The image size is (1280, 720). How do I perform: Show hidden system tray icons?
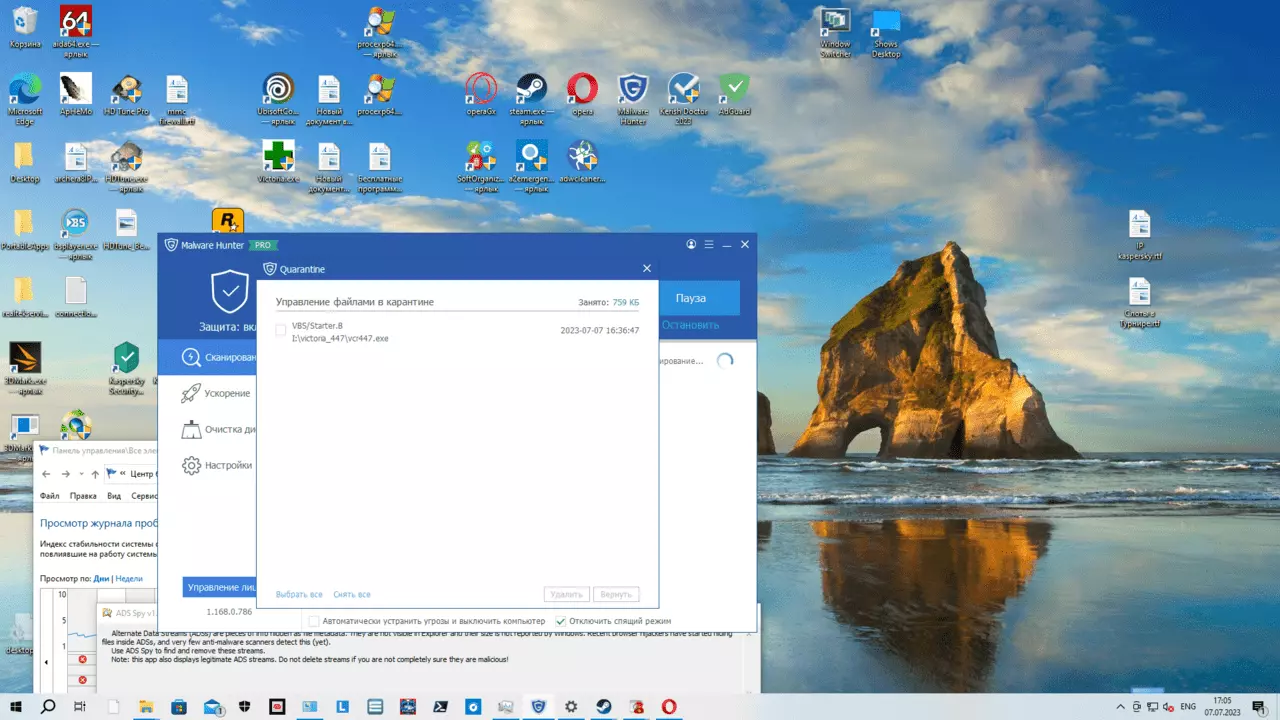point(1123,706)
